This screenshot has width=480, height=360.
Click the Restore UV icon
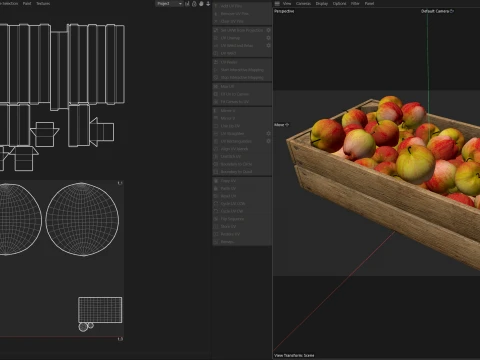click(216, 234)
